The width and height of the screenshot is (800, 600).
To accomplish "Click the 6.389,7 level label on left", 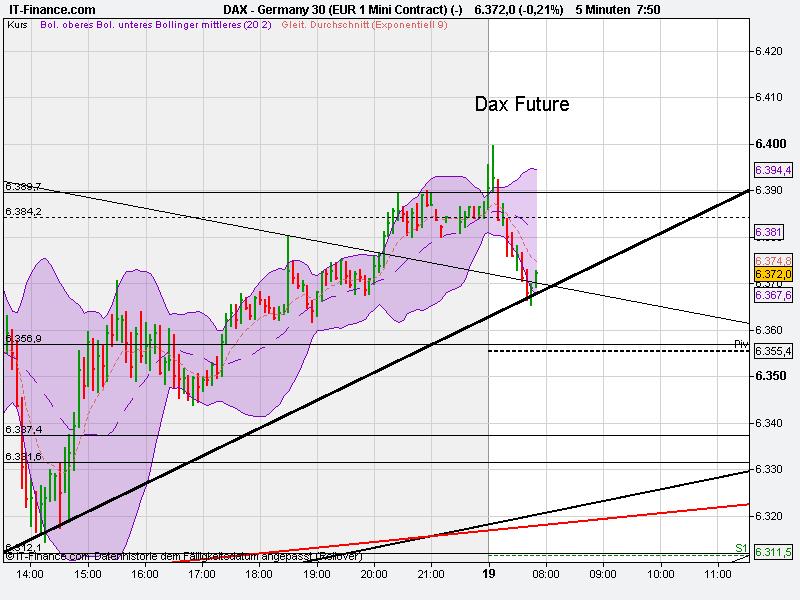I will point(22,185).
